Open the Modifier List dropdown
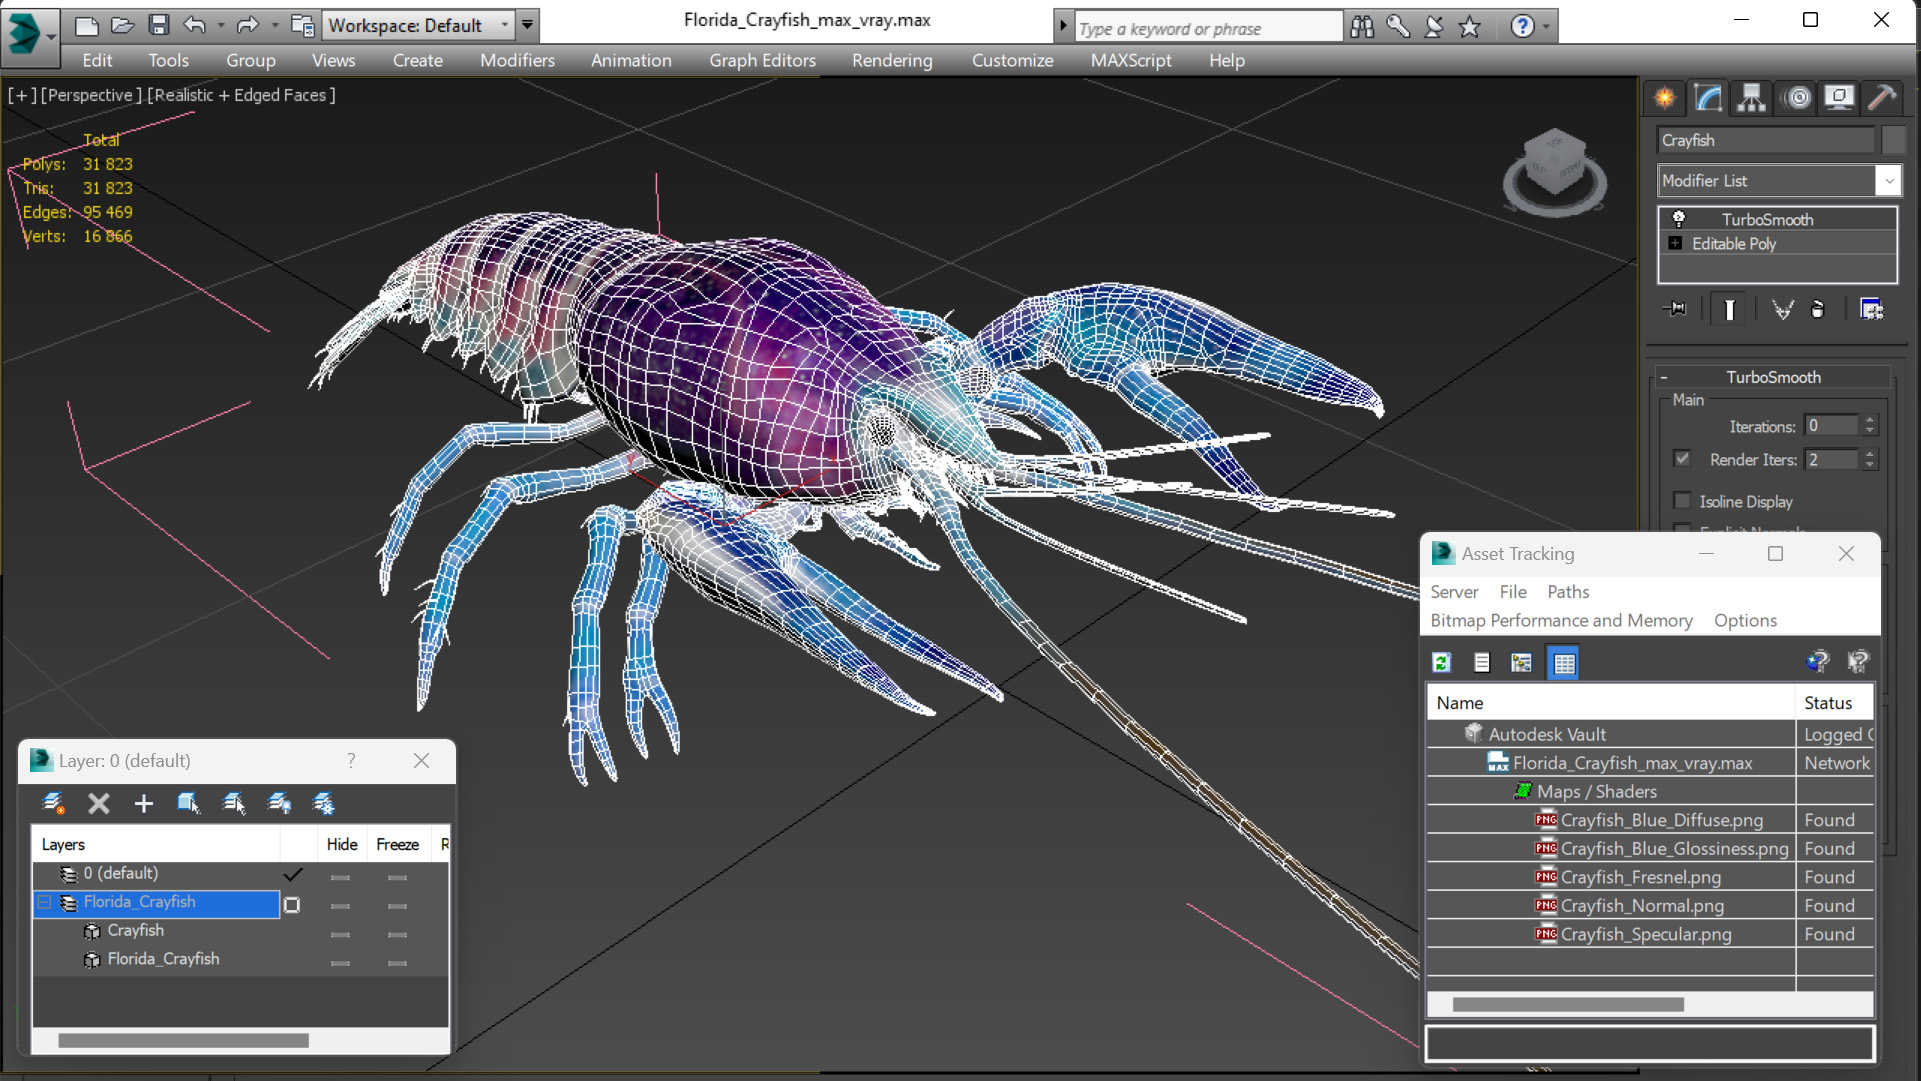The width and height of the screenshot is (1921, 1081). click(x=1888, y=181)
